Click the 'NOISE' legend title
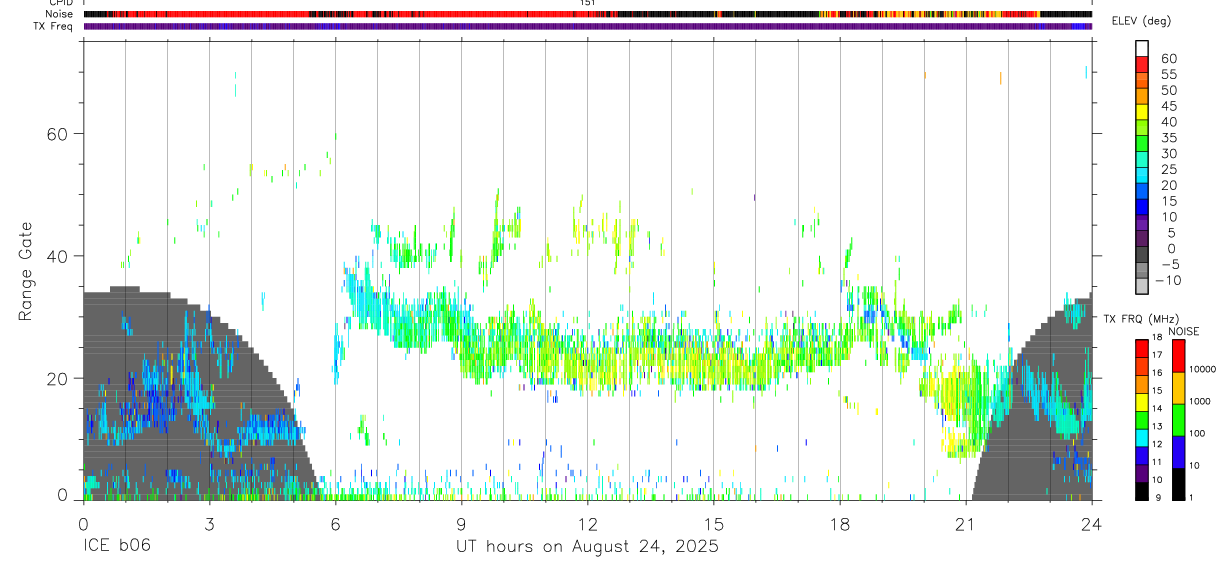The image size is (1228, 567). pyautogui.click(x=1183, y=331)
